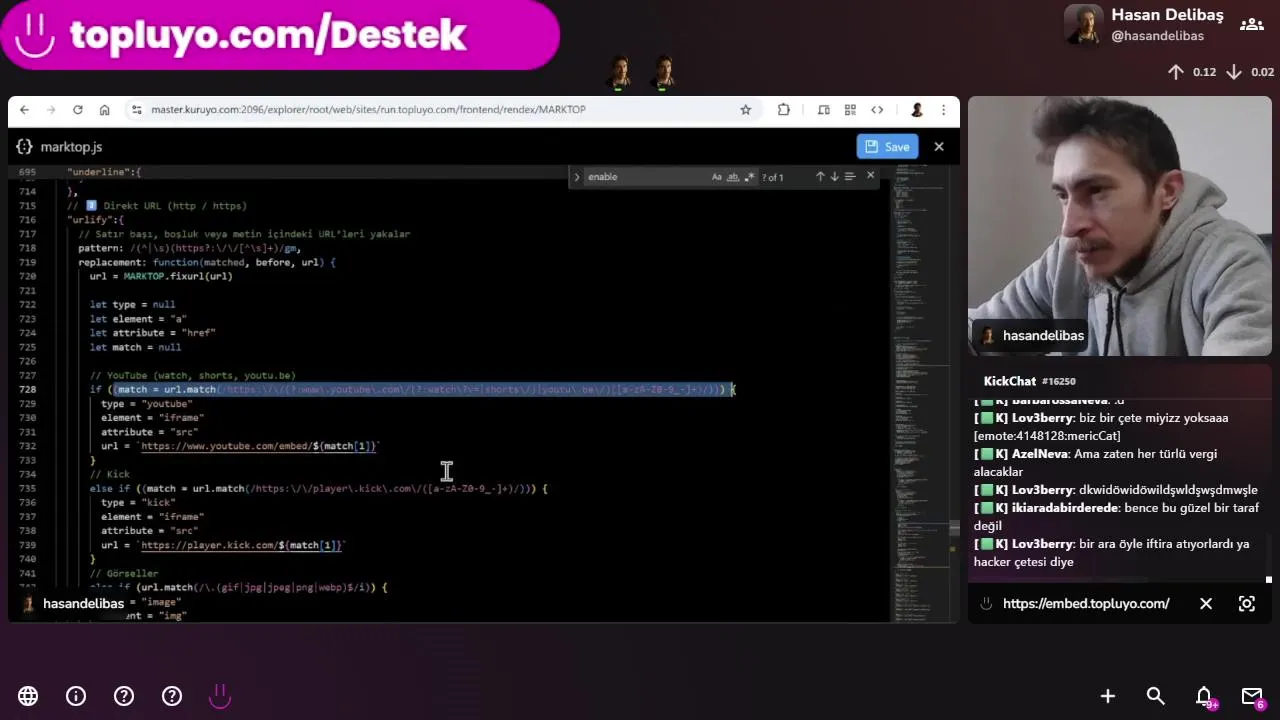1280x720 pixels.
Task: Open Hasan Delibaş profile avatar
Action: 1084,25
